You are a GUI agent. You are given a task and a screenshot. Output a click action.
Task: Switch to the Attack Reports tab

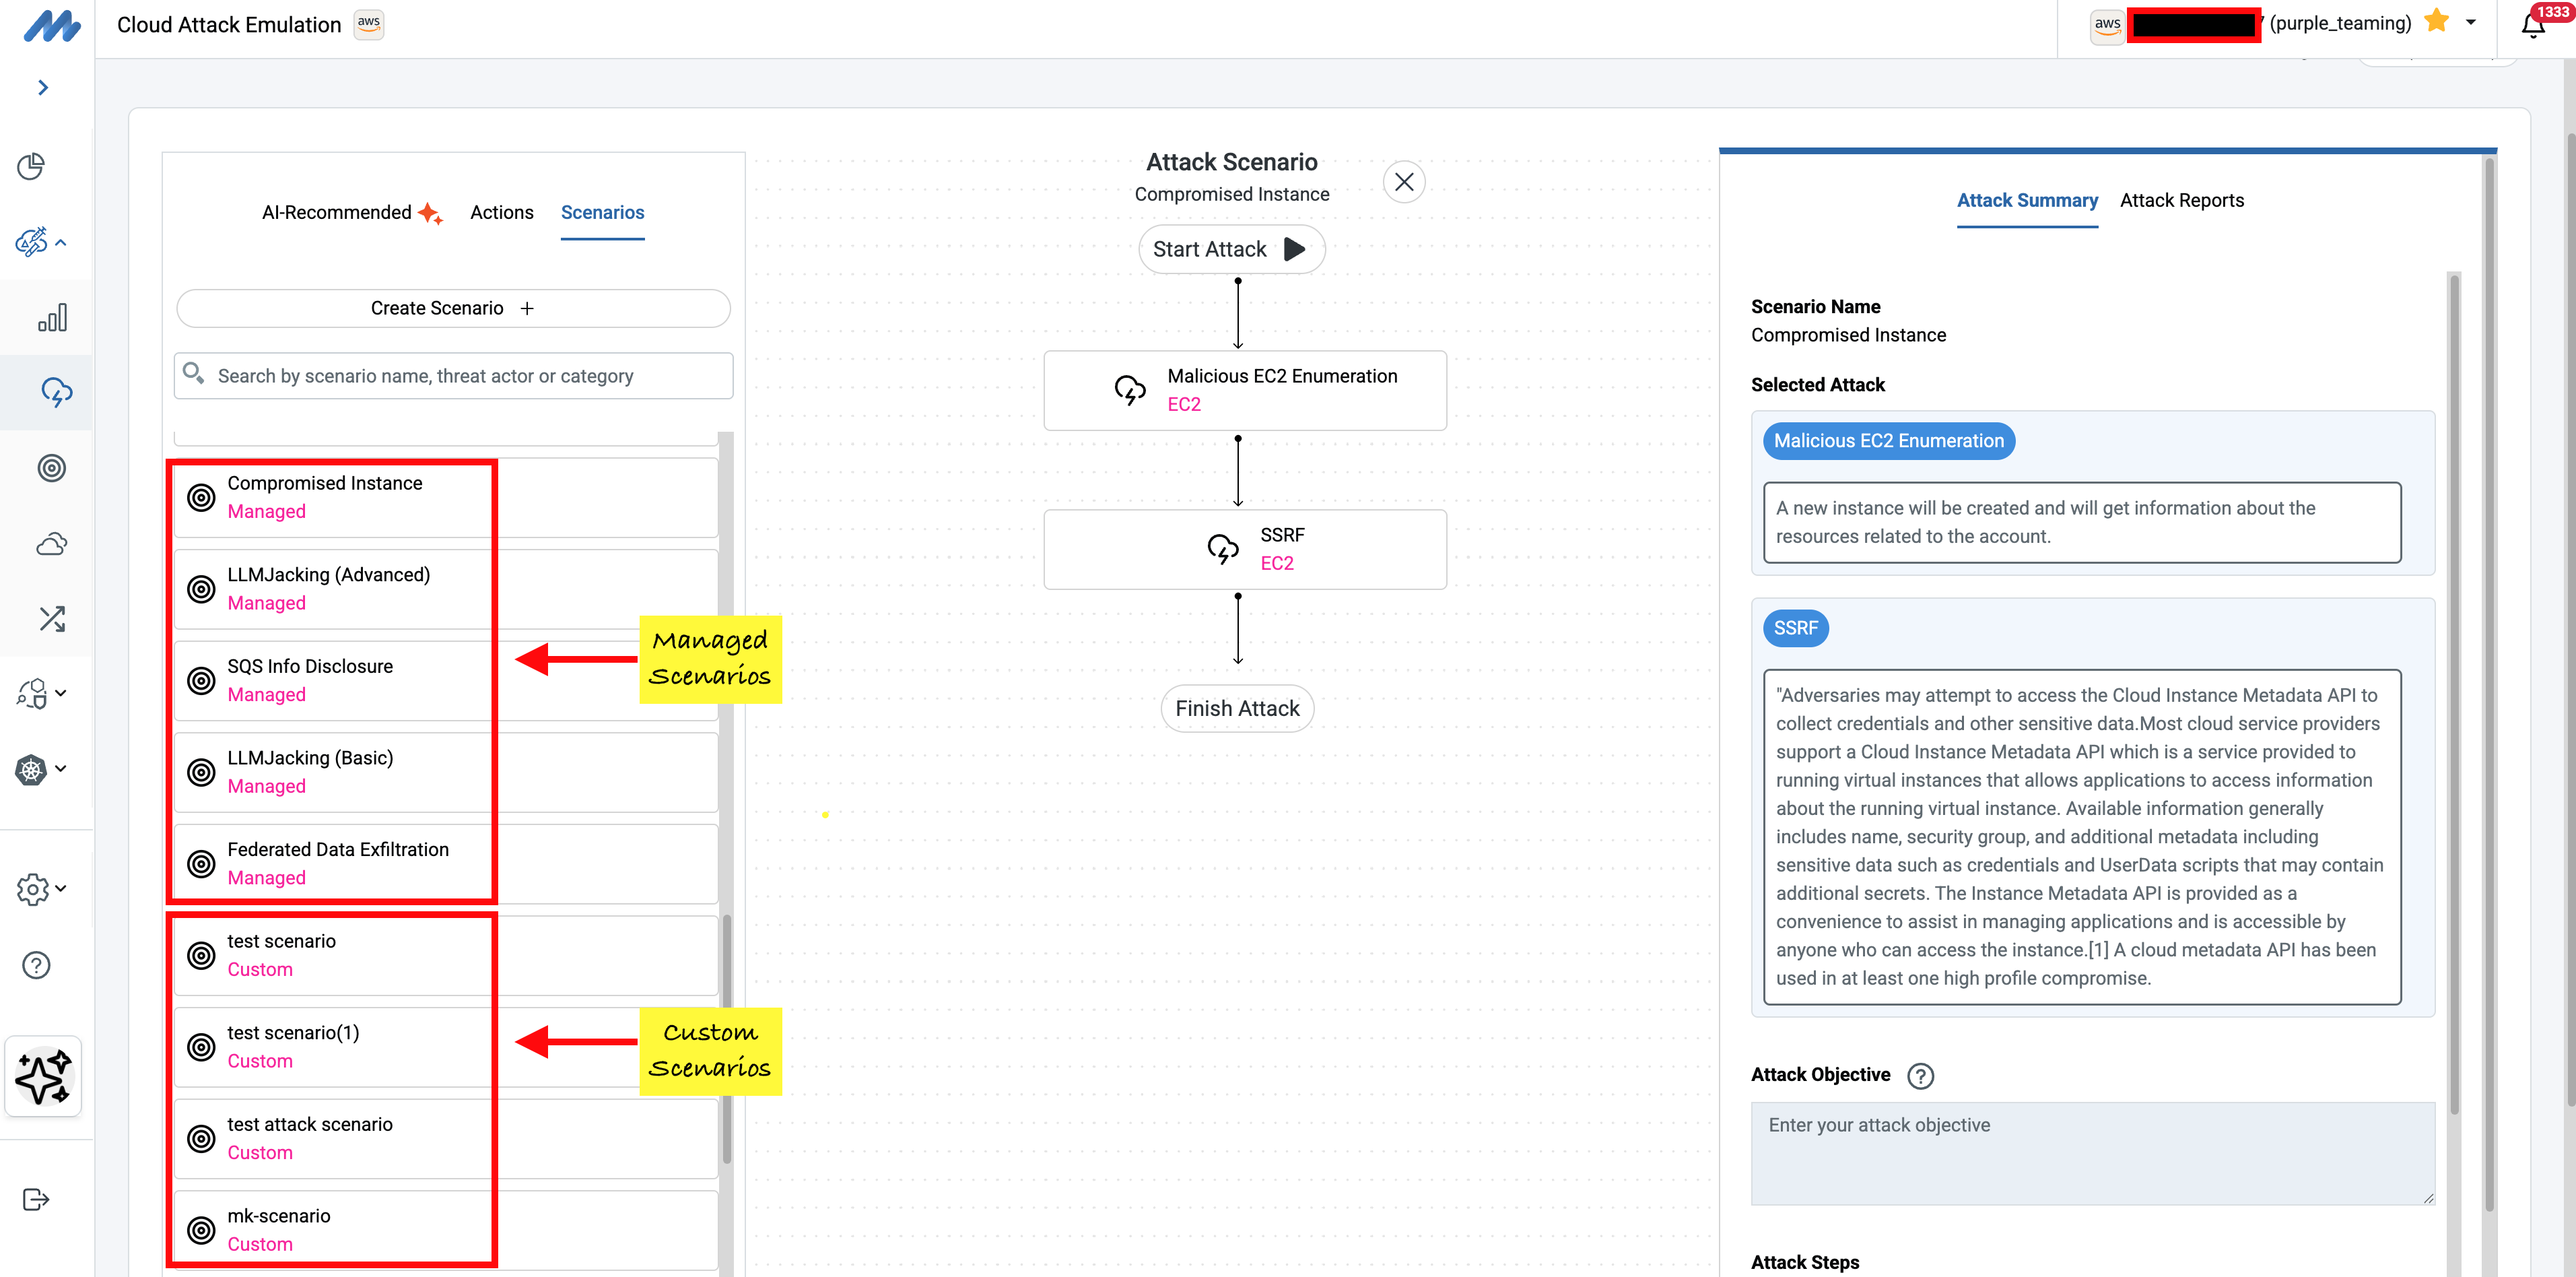coord(2181,201)
